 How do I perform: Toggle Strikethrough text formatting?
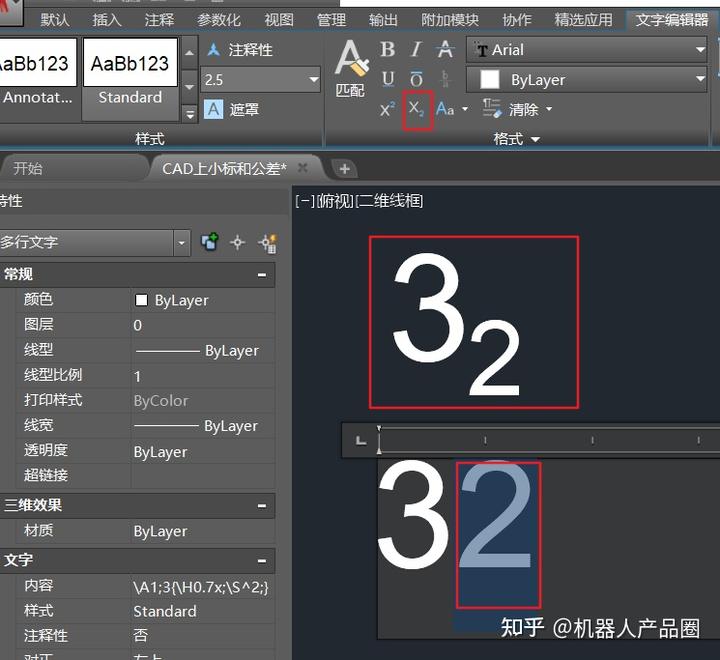[x=445, y=49]
